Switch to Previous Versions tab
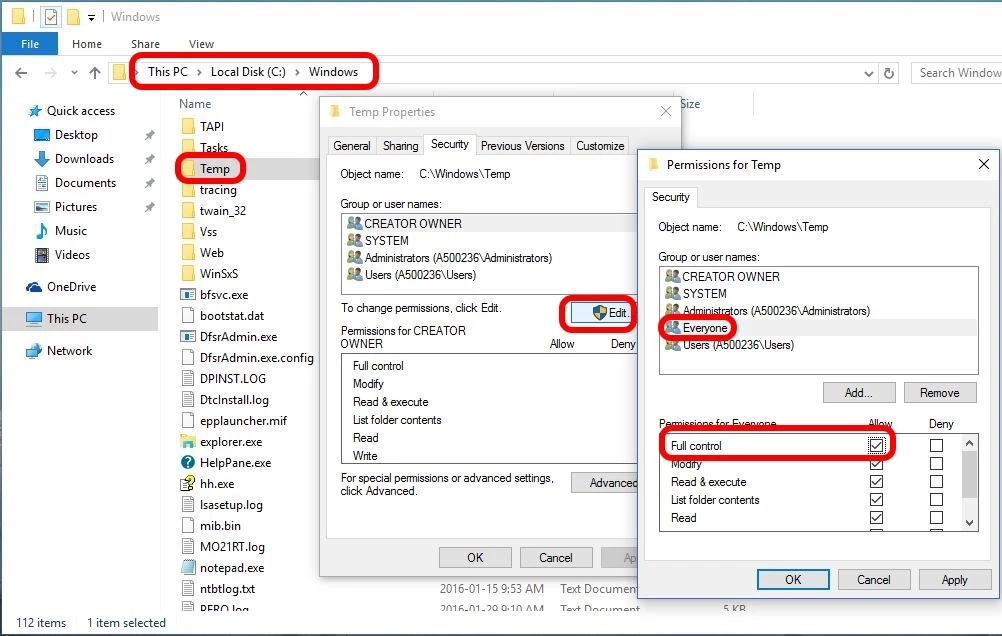 click(x=522, y=146)
